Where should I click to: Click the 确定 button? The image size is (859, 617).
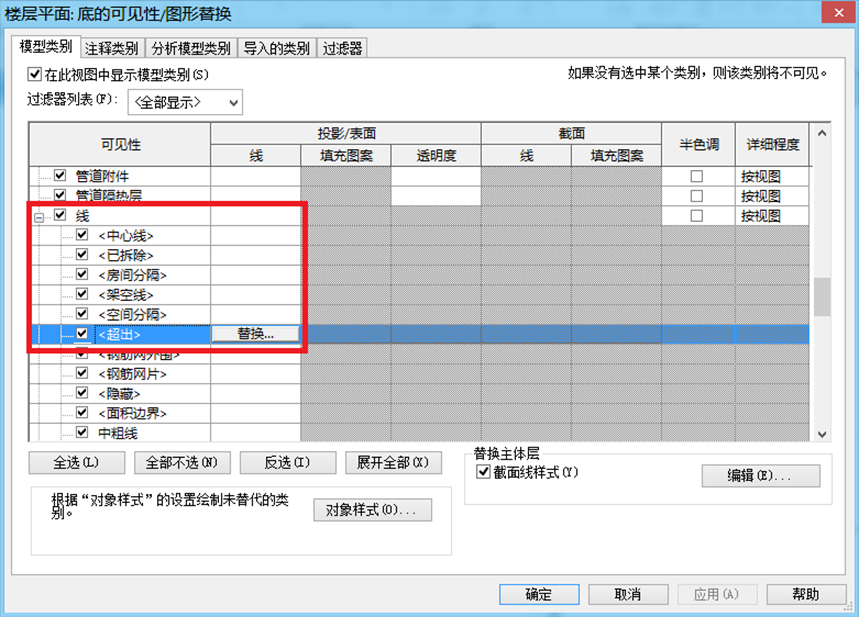point(539,594)
